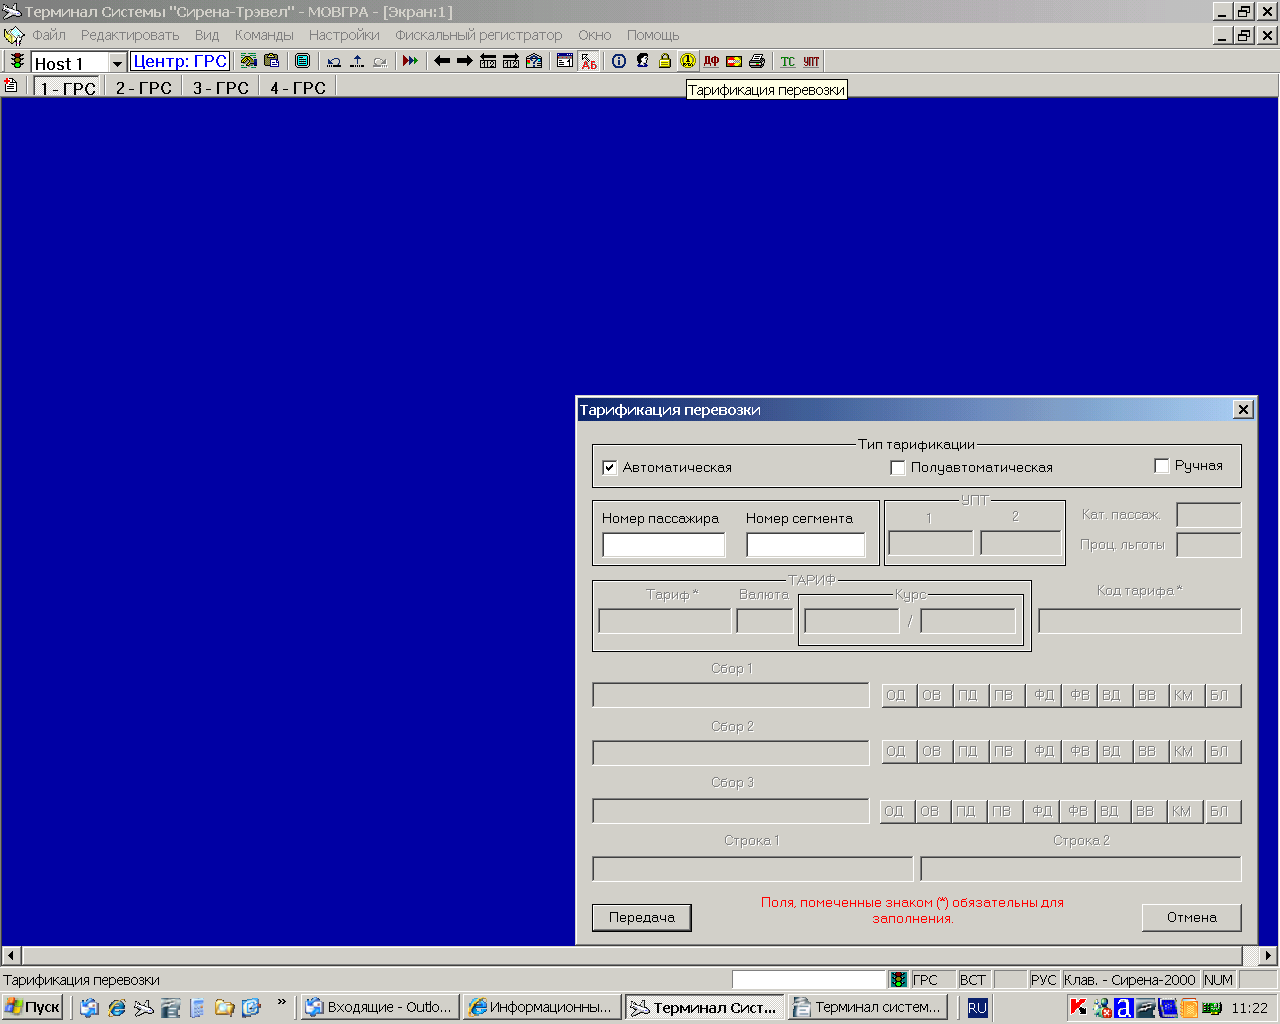Viewport: 1280px width, 1024px height.
Task: Switch to the 2 - ГРС tab
Action: pos(143,87)
